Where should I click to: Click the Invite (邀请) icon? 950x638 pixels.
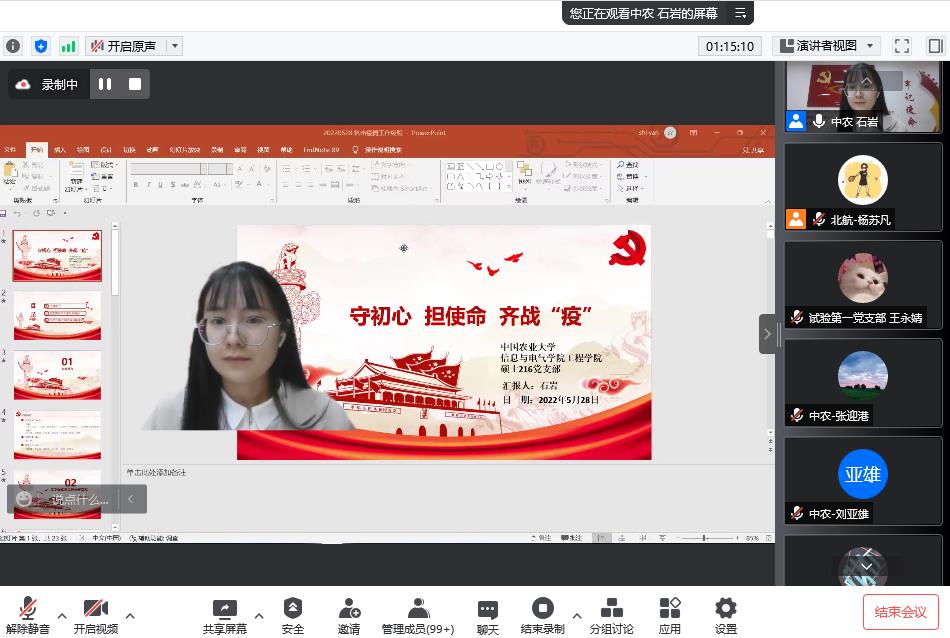click(x=348, y=609)
